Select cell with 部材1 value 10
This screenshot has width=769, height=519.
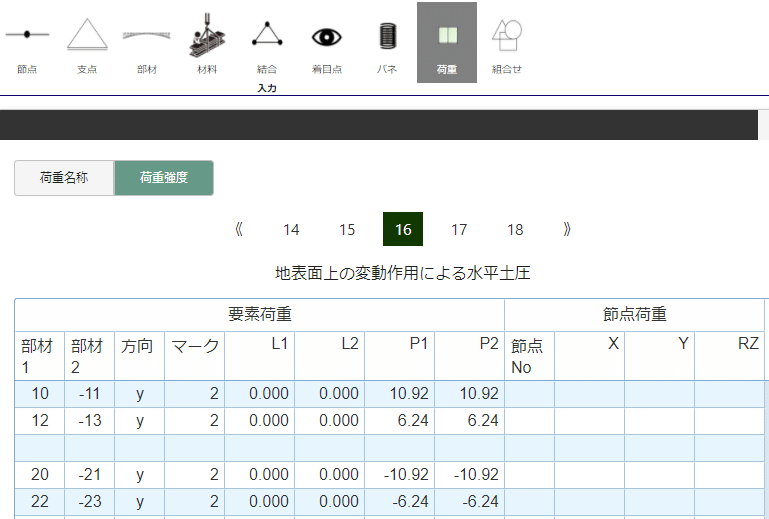click(40, 394)
